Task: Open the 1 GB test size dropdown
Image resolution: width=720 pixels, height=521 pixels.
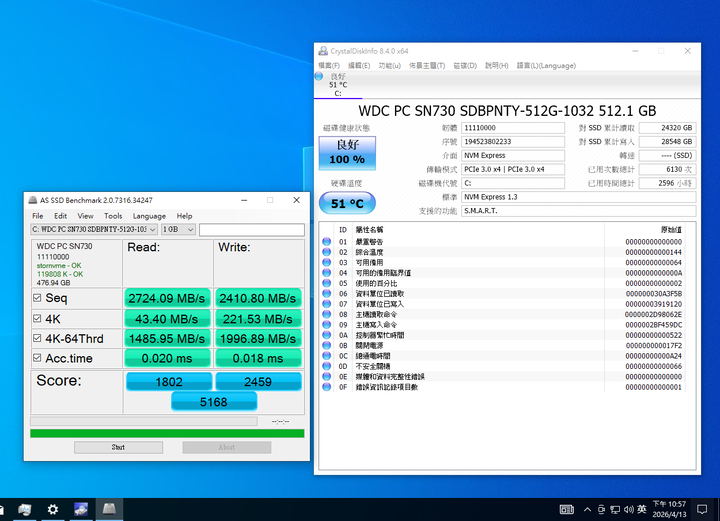Action: pos(179,229)
